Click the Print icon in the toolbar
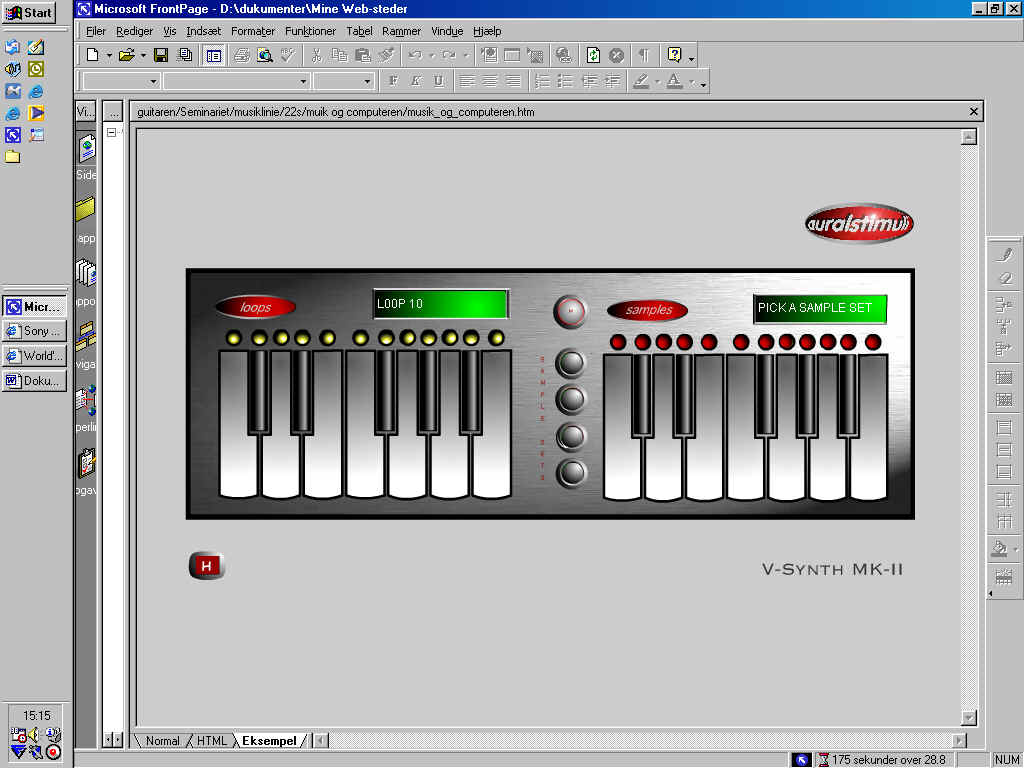 click(242, 55)
